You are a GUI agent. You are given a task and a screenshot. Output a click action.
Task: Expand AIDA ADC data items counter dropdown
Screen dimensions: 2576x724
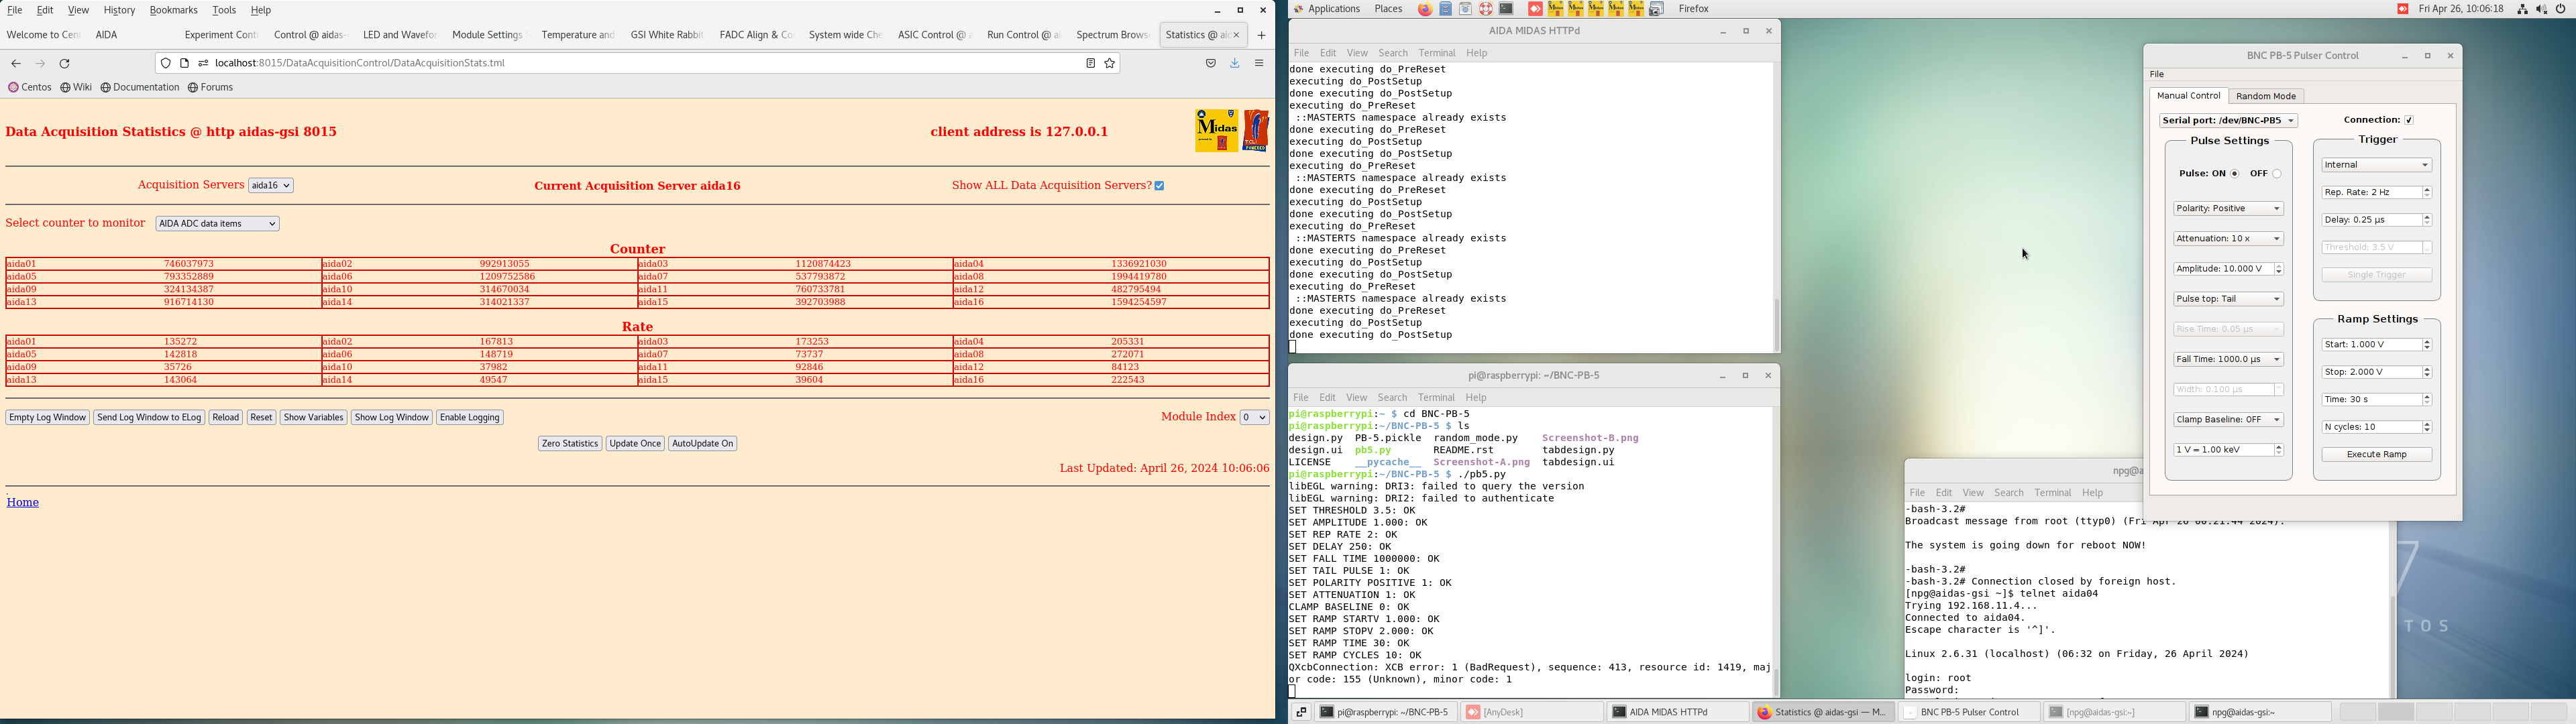click(217, 224)
